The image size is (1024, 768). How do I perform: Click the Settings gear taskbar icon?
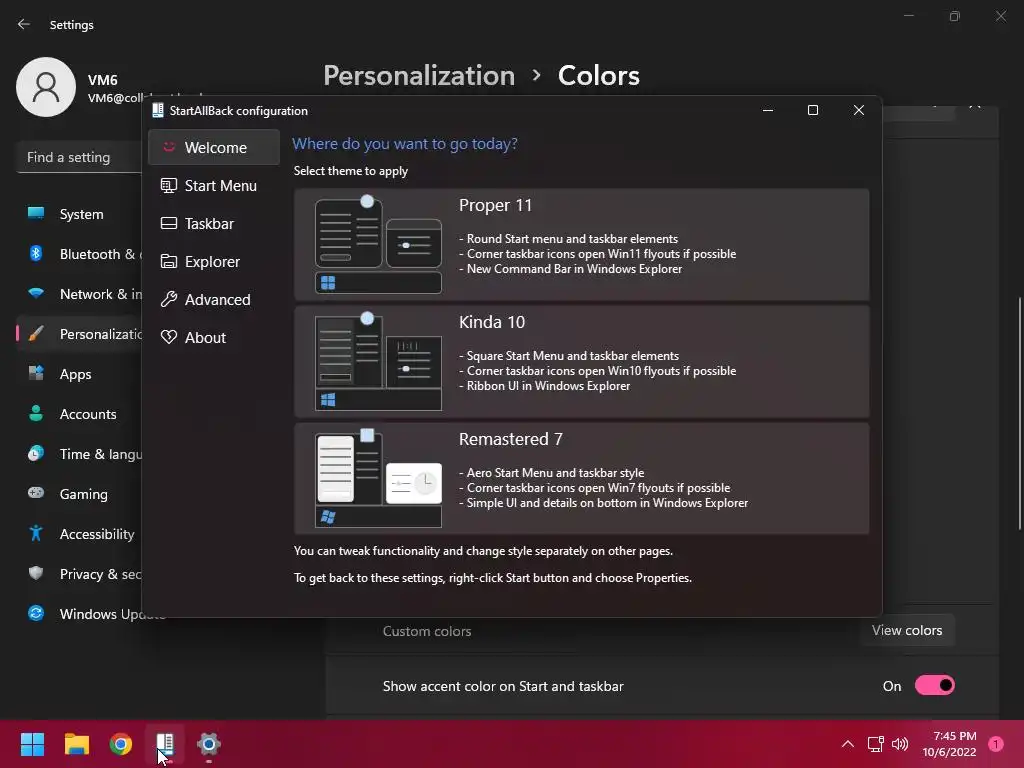pyautogui.click(x=209, y=744)
